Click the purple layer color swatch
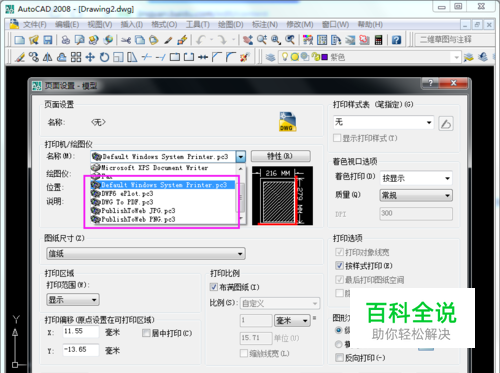The image size is (500, 373). pos(324,57)
